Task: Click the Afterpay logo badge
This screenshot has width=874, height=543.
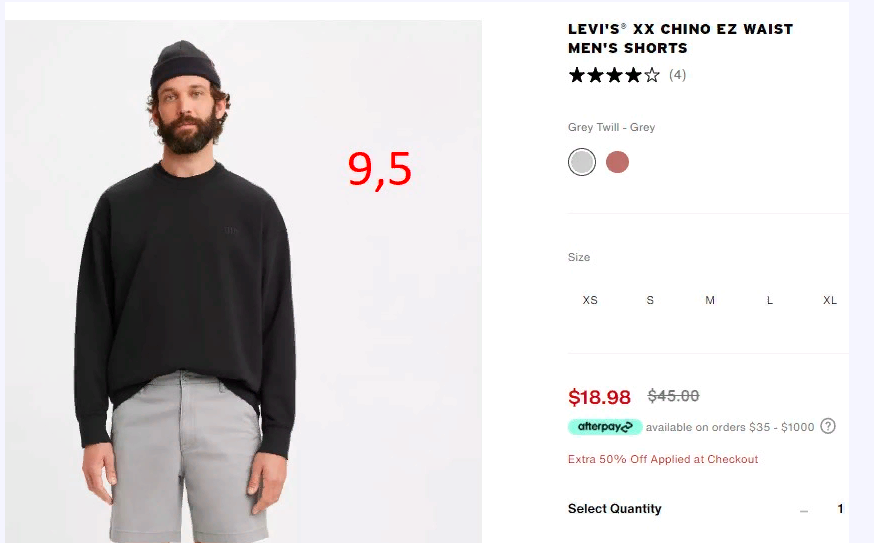Action: coord(605,426)
